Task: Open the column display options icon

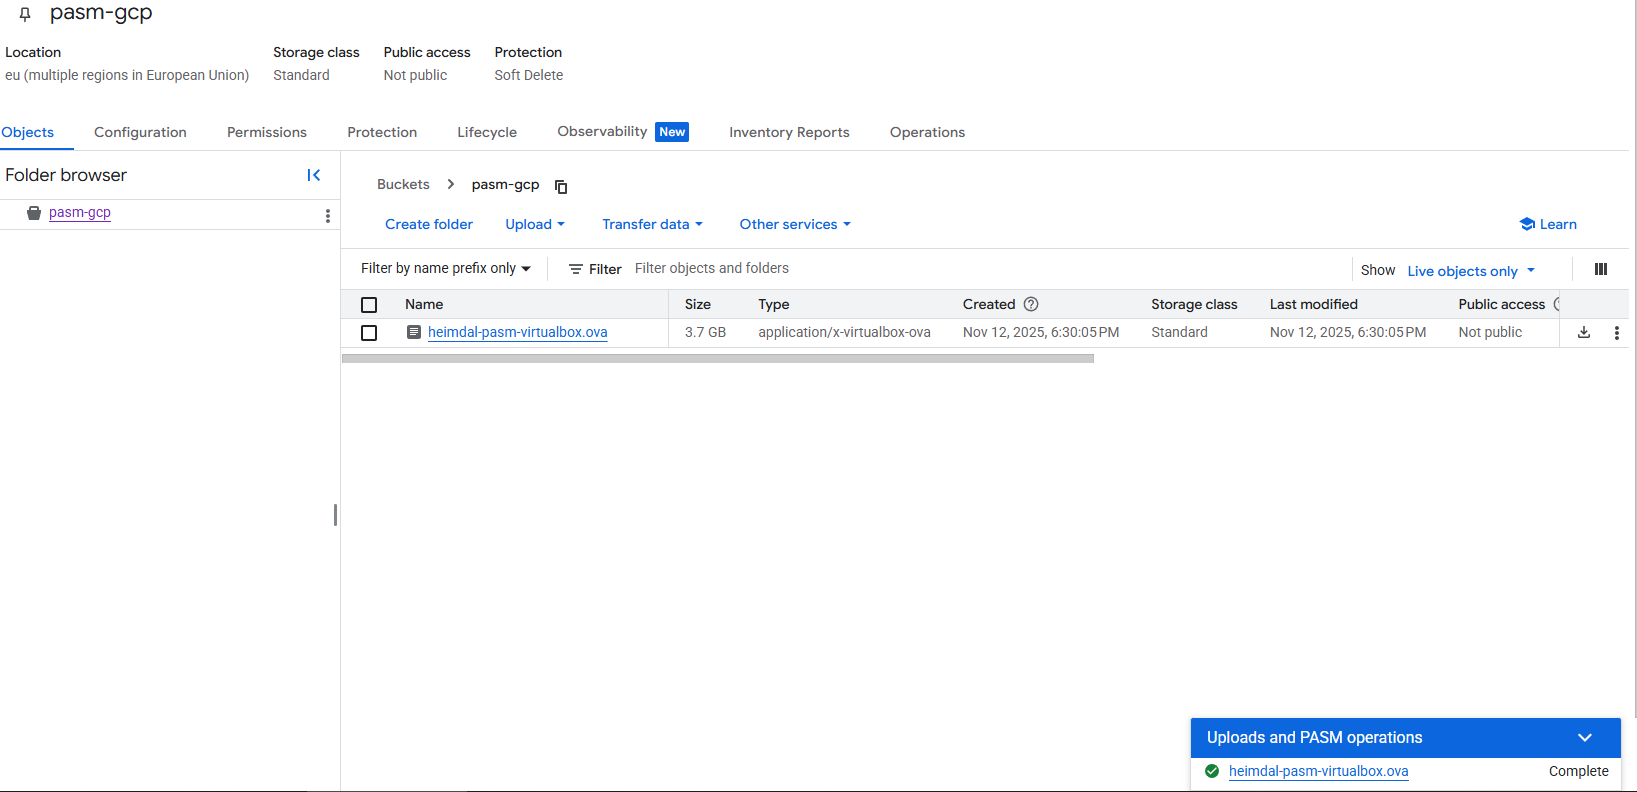Action: 1601,269
